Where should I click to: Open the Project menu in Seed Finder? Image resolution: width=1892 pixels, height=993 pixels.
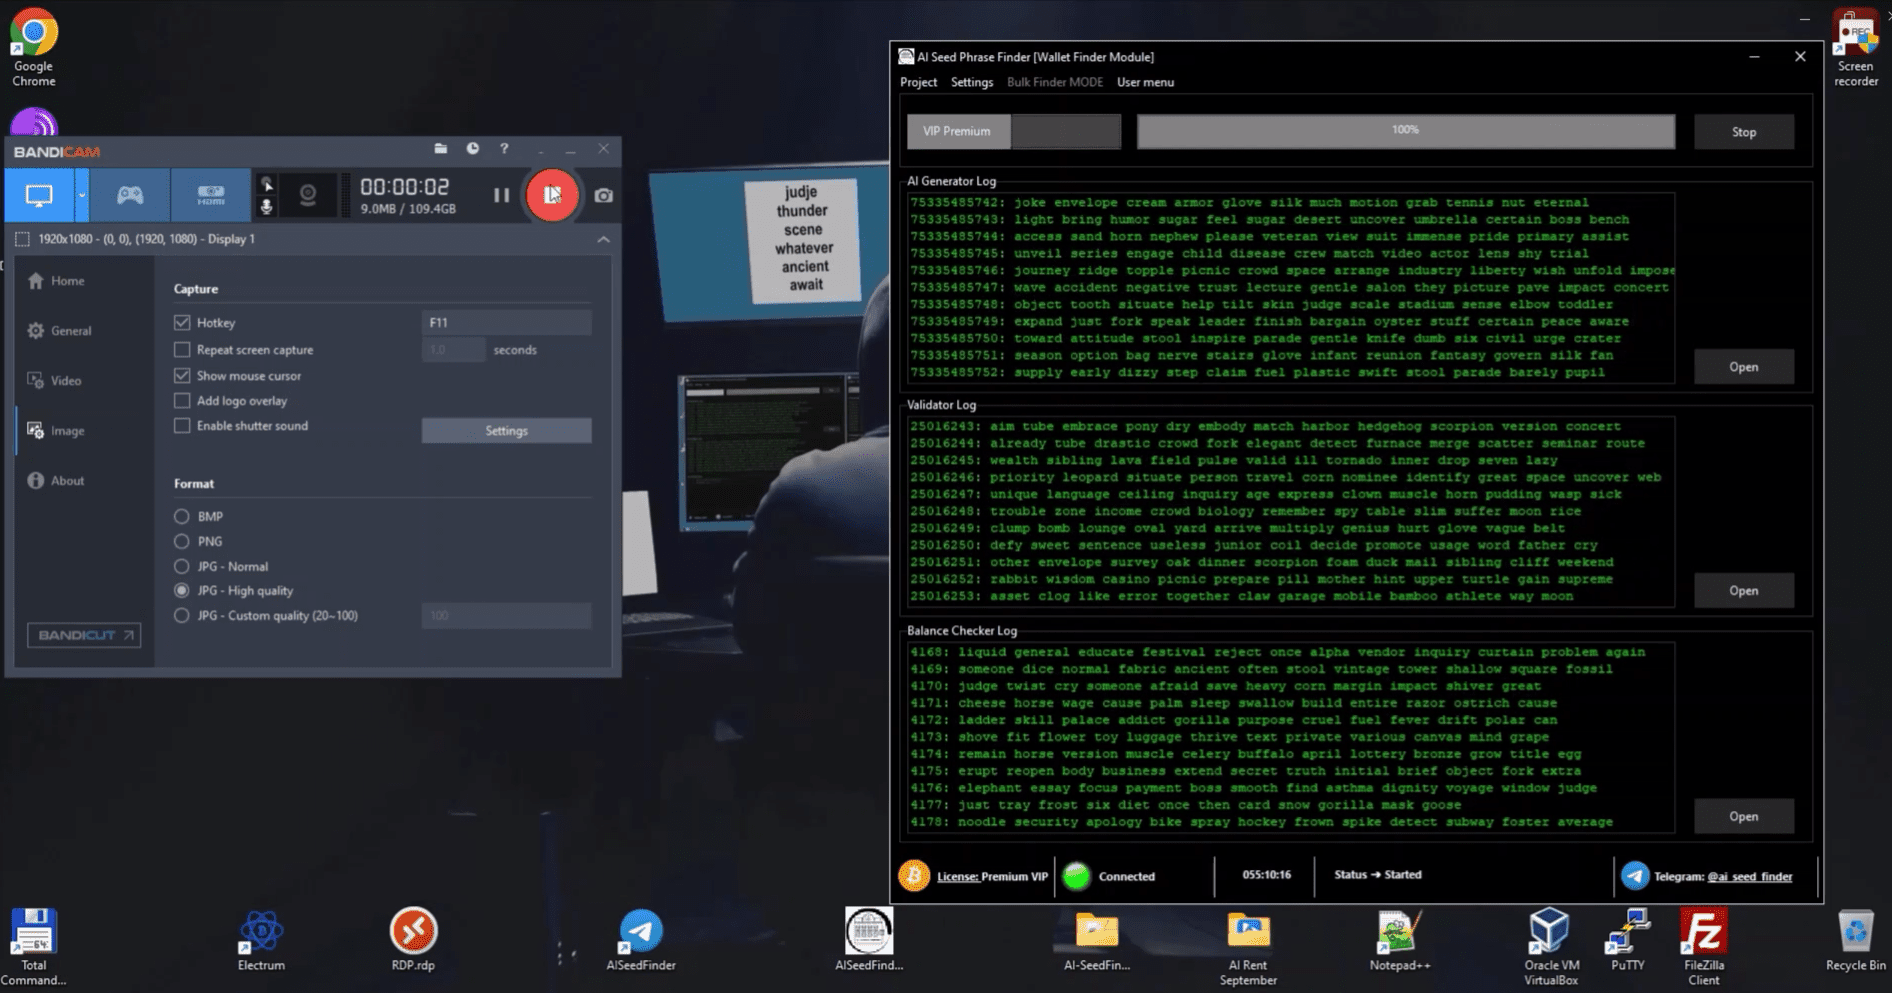[918, 82]
